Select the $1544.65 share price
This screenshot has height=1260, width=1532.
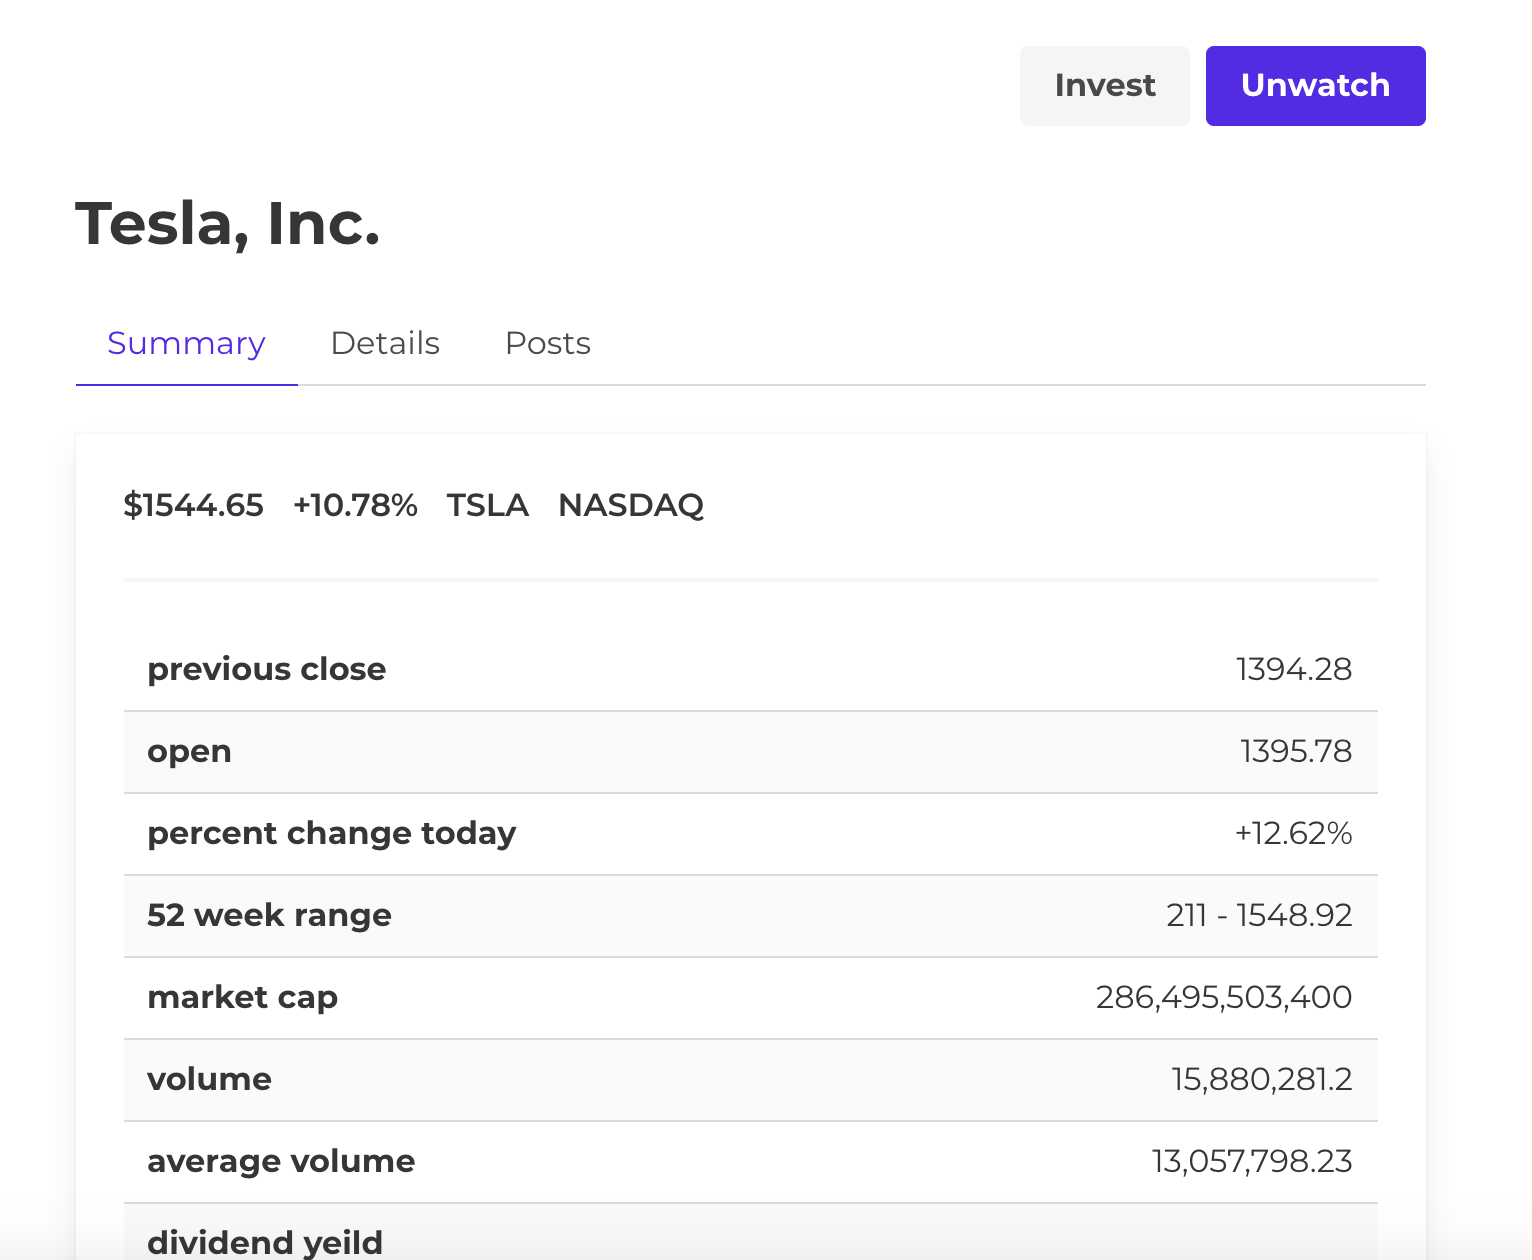pyautogui.click(x=193, y=505)
